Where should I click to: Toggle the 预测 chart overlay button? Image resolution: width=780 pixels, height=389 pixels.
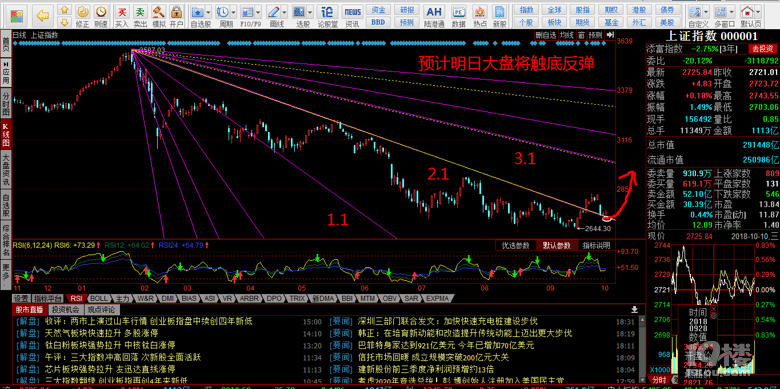coord(595,35)
